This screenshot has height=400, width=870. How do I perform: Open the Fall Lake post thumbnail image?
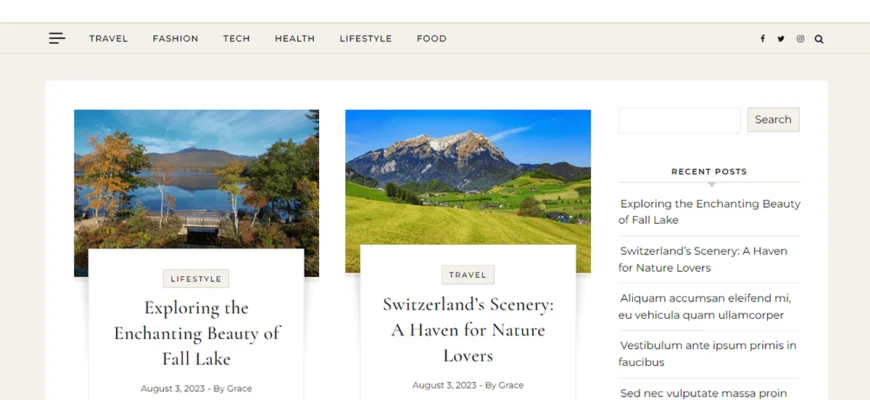[x=196, y=179]
